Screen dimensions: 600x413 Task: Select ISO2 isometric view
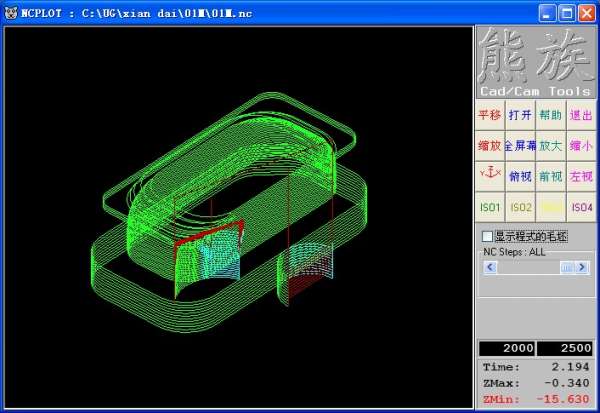pyautogui.click(x=520, y=207)
